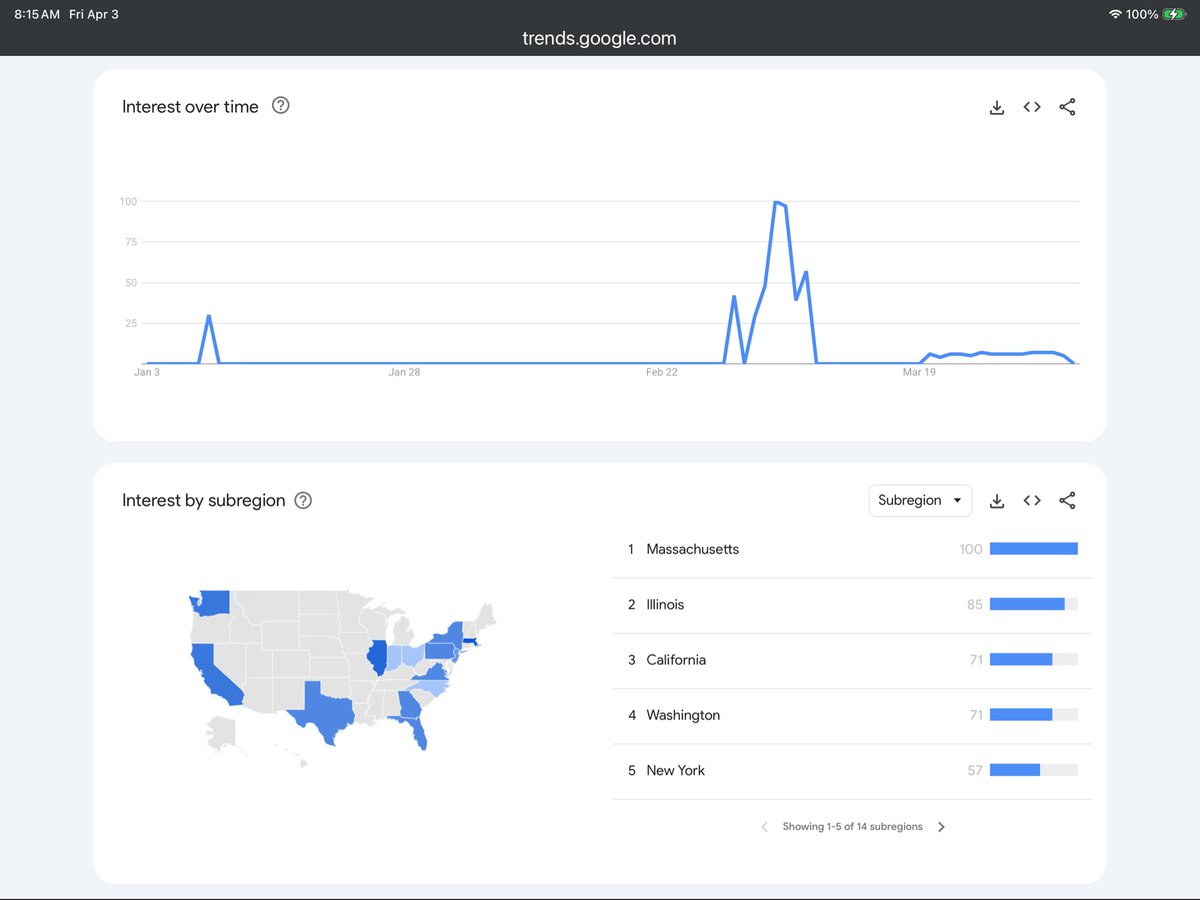
Task: Embed the Interest by subregion widget
Action: click(1032, 500)
